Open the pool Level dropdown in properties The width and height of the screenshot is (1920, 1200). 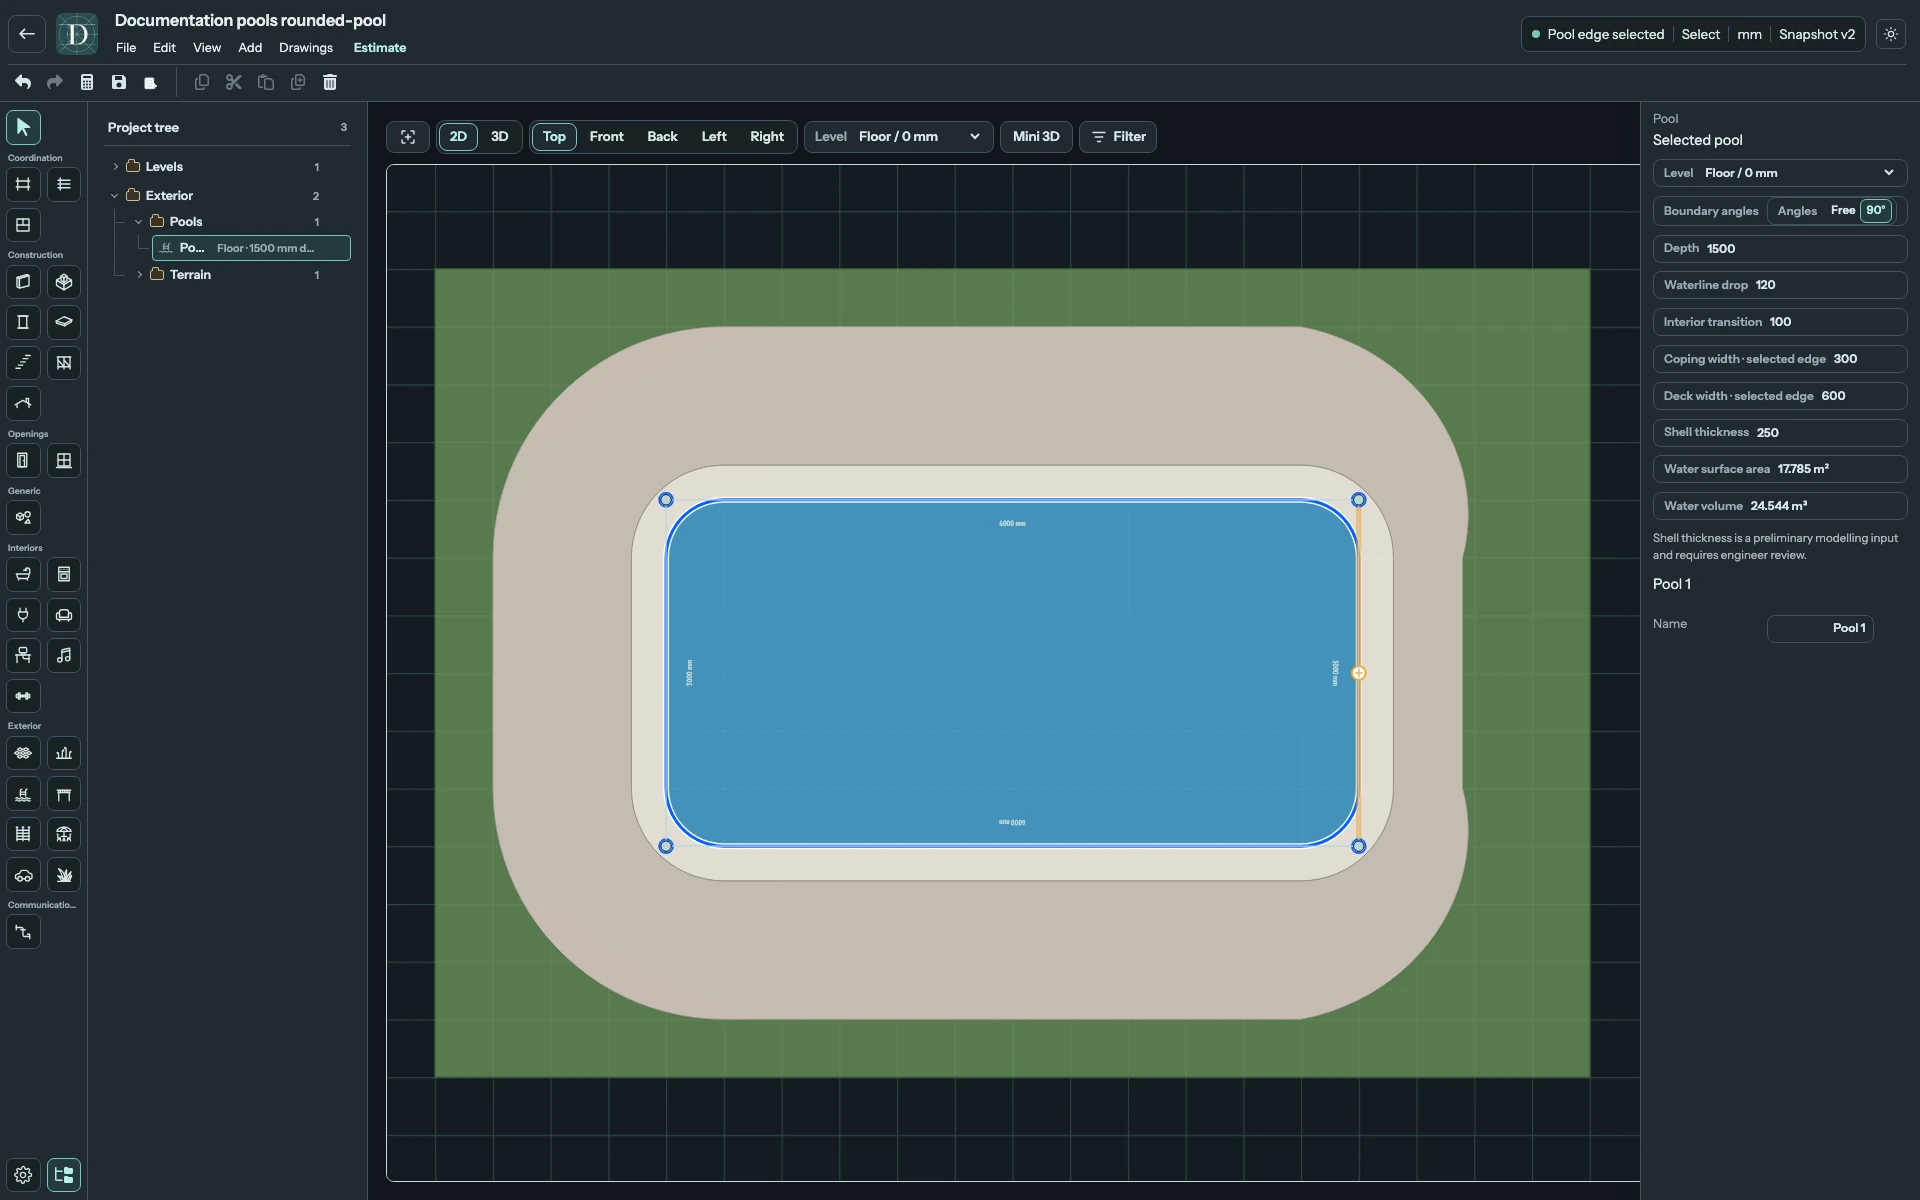point(1779,173)
